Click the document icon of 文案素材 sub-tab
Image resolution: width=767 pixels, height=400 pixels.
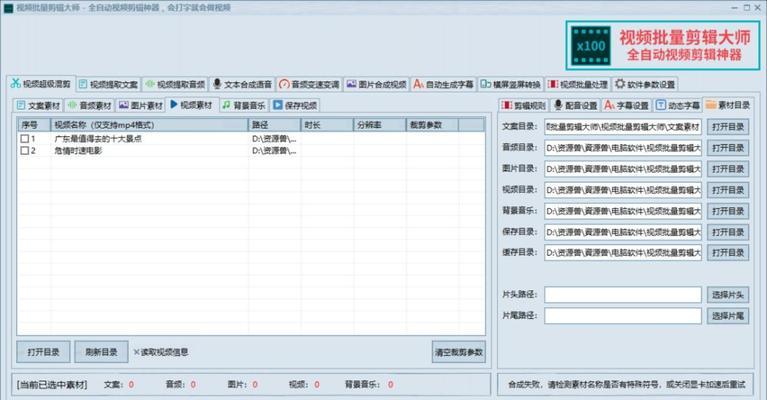click(x=21, y=105)
